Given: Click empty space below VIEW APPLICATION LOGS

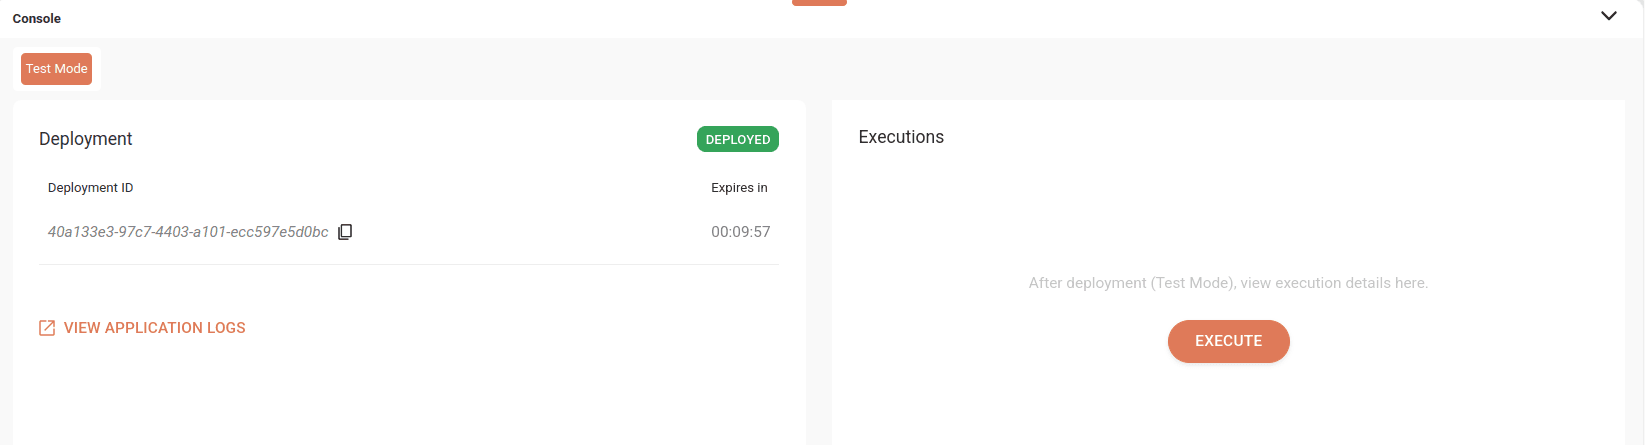Looking at the screenshot, I should (x=300, y=395).
